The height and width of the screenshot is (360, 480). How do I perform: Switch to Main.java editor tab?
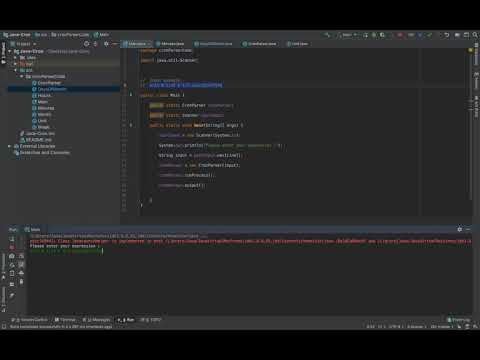pyautogui.click(x=137, y=44)
